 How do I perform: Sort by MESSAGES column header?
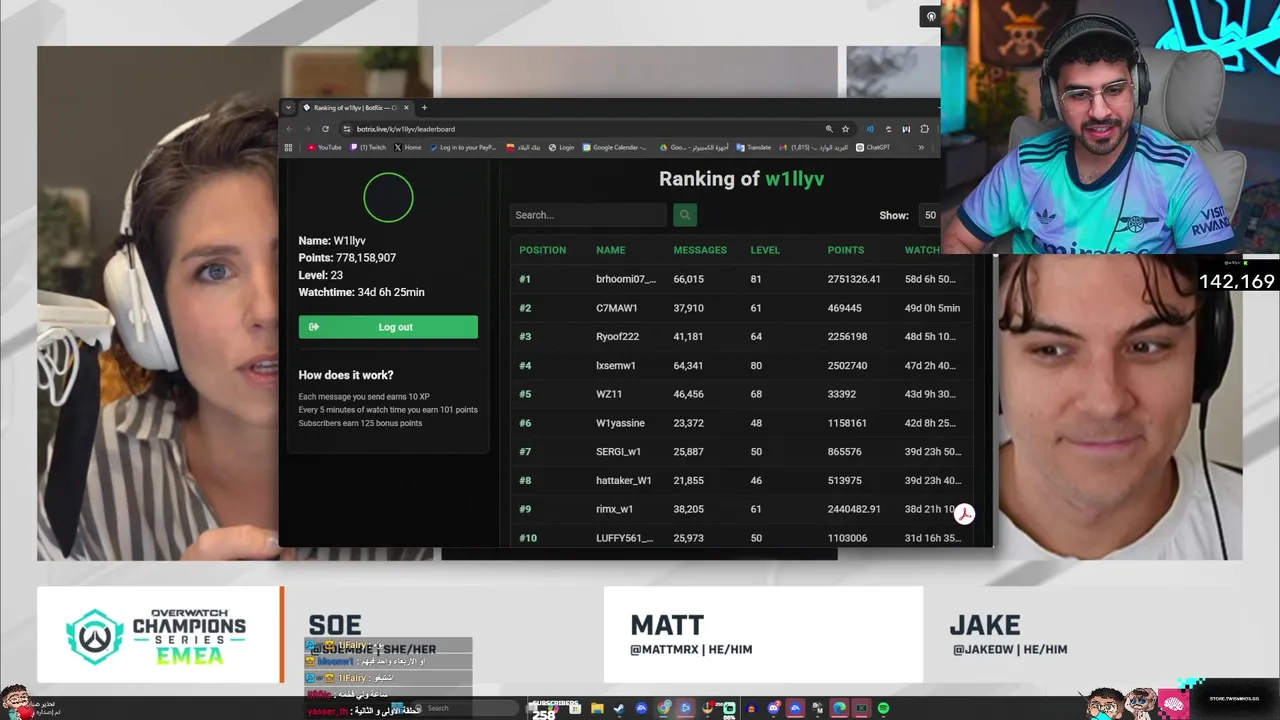pos(700,250)
